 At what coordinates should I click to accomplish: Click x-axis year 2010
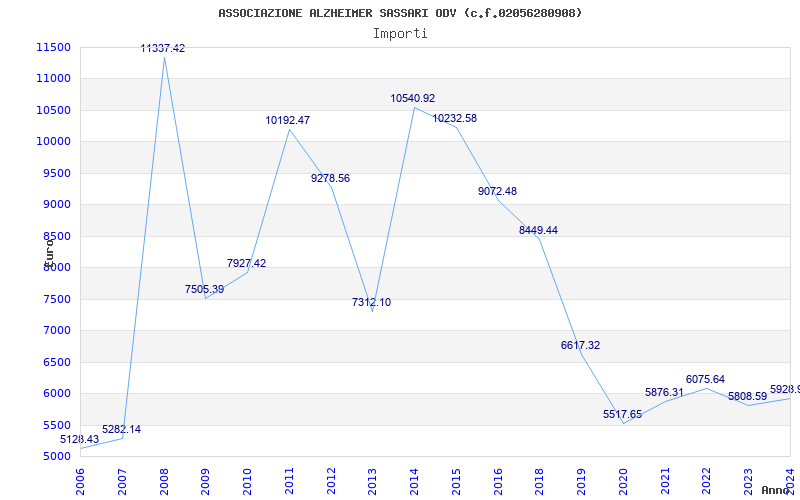point(247,482)
